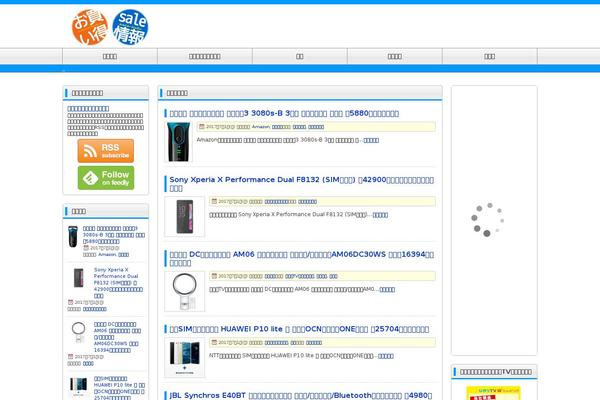Click the Amazon tag in the left sidebar 3080s-B entry
Screen dimensions: 600x400
tap(107, 255)
